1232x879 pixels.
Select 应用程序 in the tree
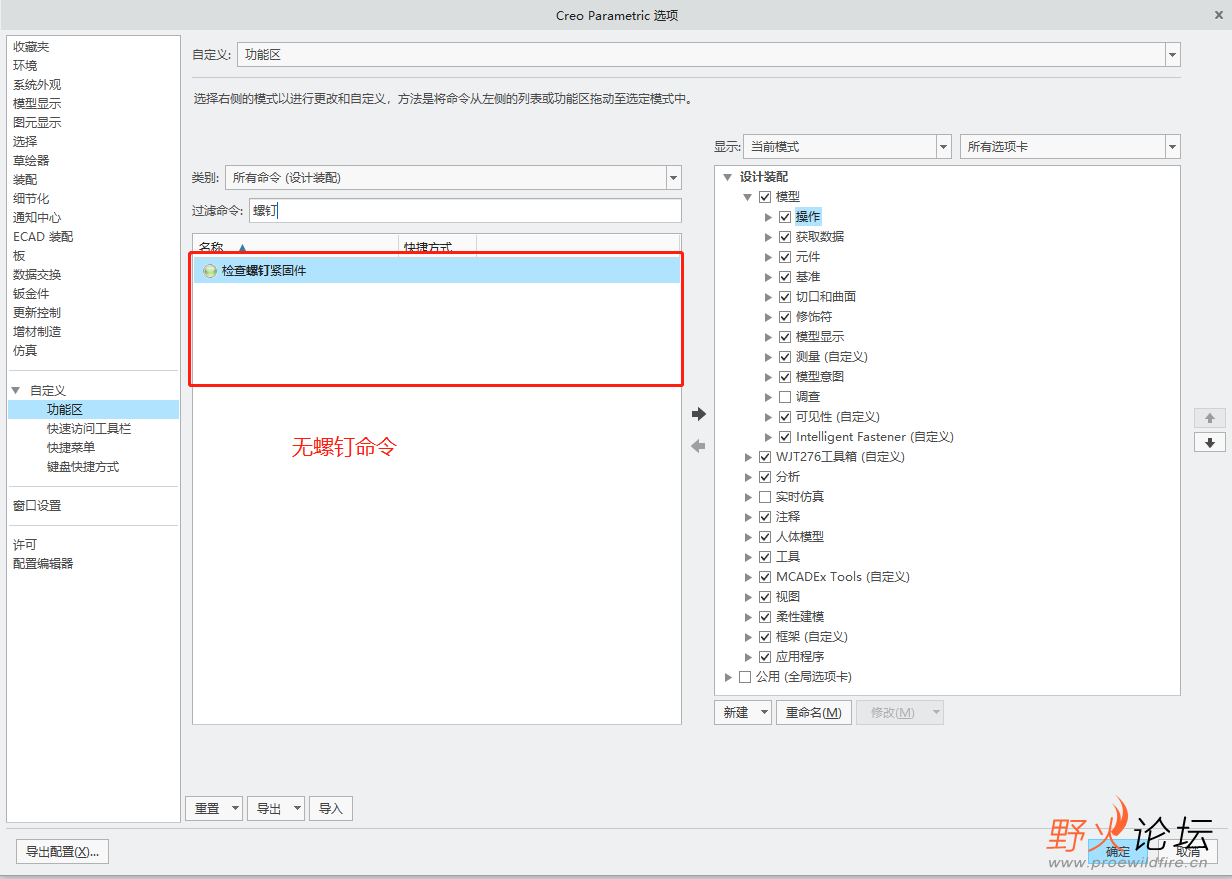click(800, 657)
